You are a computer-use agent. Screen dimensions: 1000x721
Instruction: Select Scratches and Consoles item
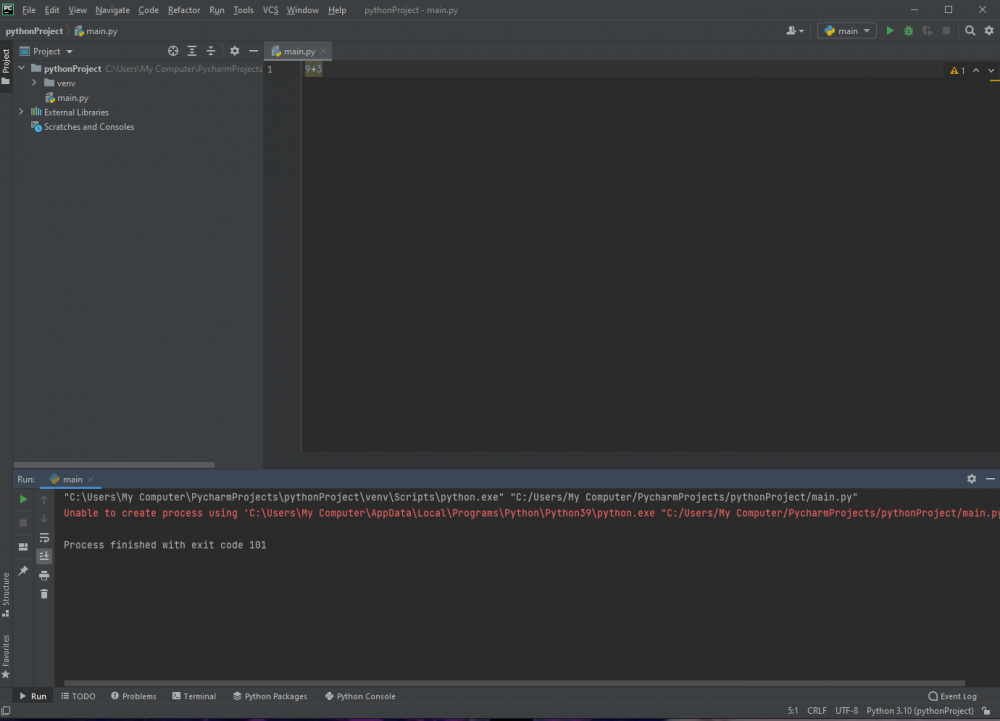pos(82,127)
